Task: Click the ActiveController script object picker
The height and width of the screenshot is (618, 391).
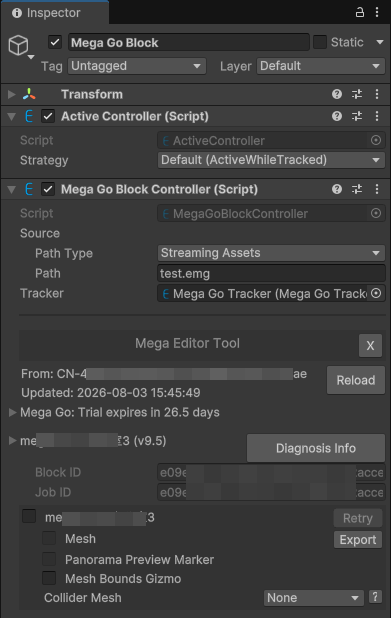Action: pos(376,140)
